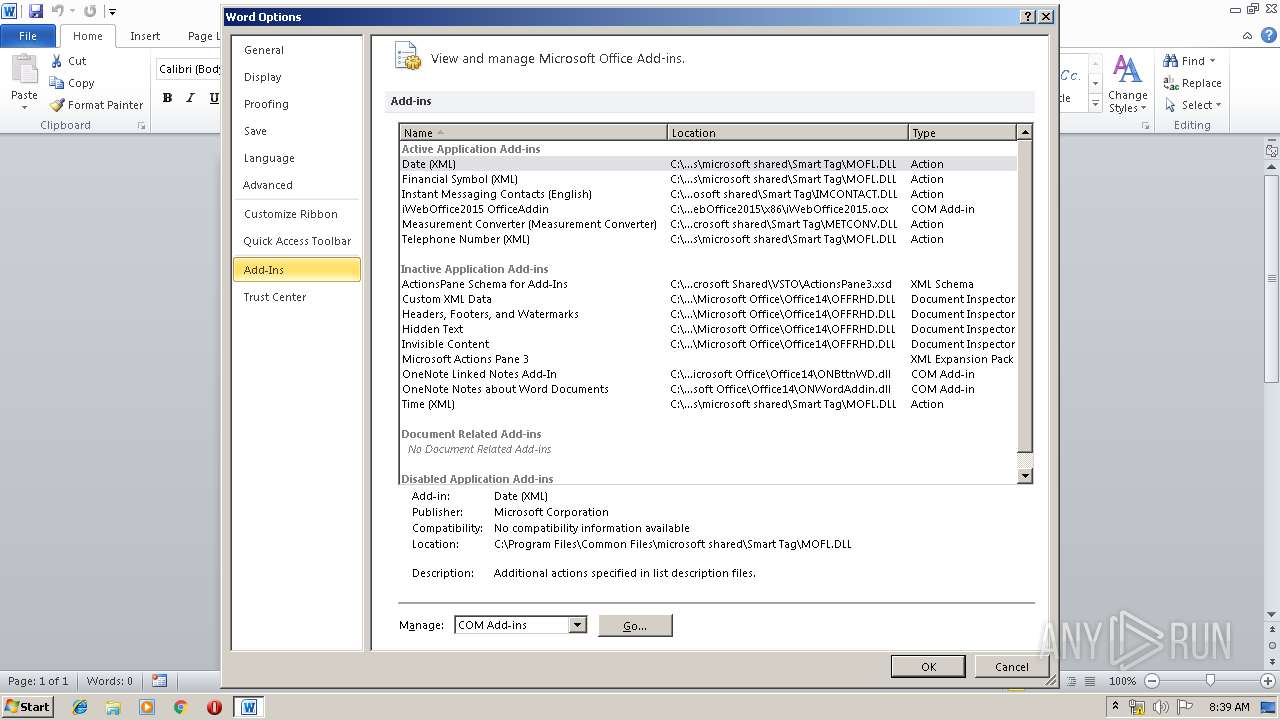Screen dimensions: 1280x720
Task: Open Customize Quick Access Toolbar dropdown
Action: click(112, 12)
